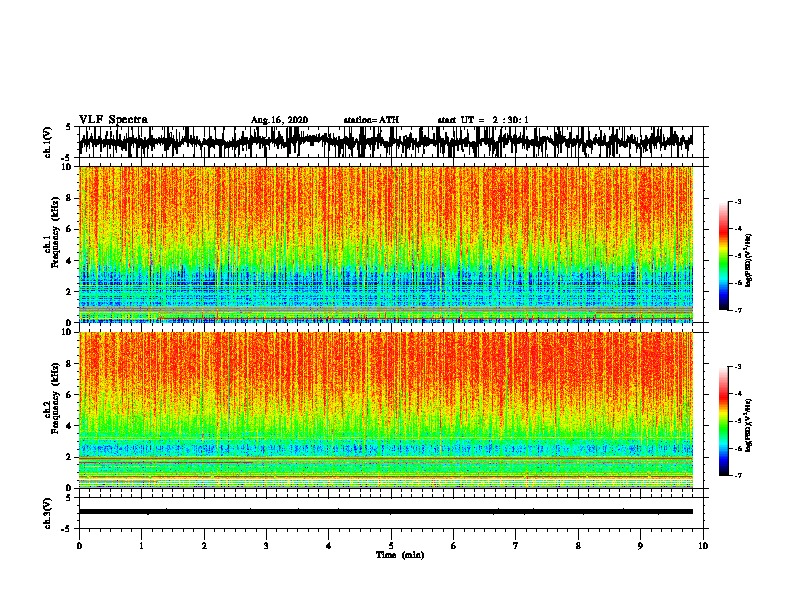
Task: Click time axis tick label '8'
Action: click(x=578, y=545)
